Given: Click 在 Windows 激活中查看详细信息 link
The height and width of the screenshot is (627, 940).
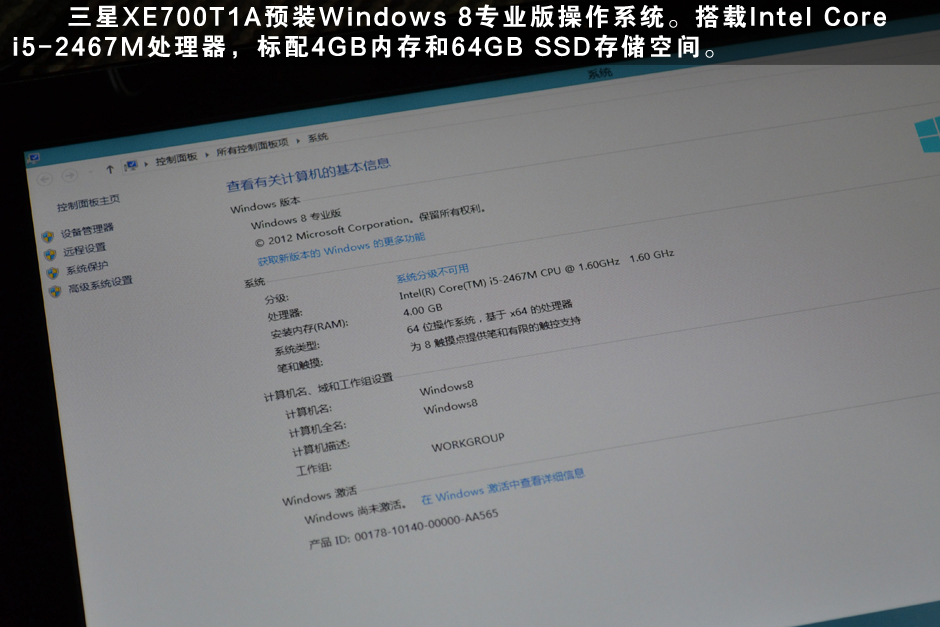Looking at the screenshot, I should click(502, 486).
